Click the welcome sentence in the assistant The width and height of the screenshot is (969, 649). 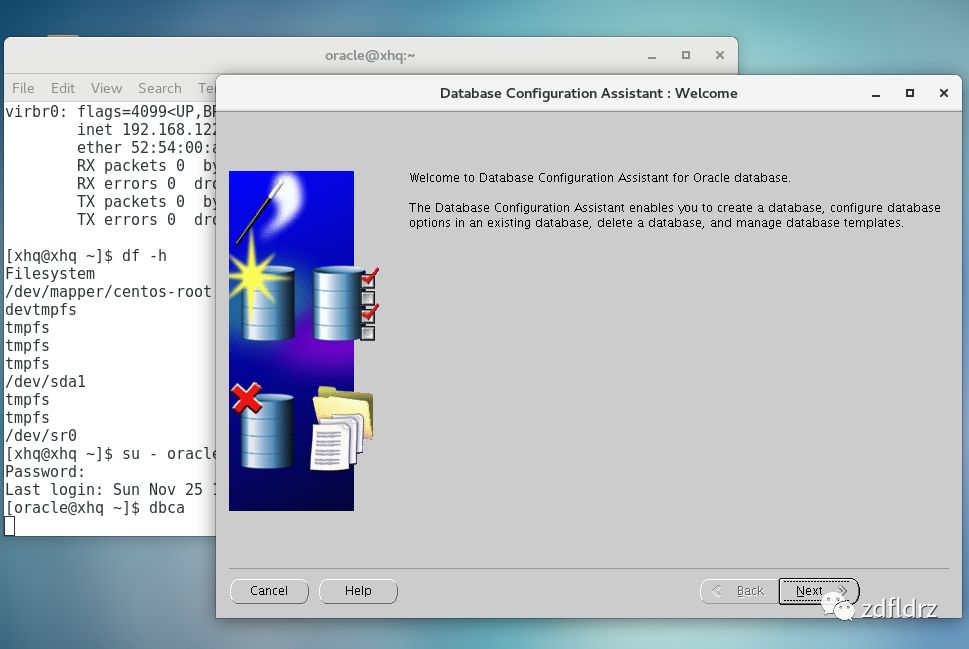coord(599,178)
